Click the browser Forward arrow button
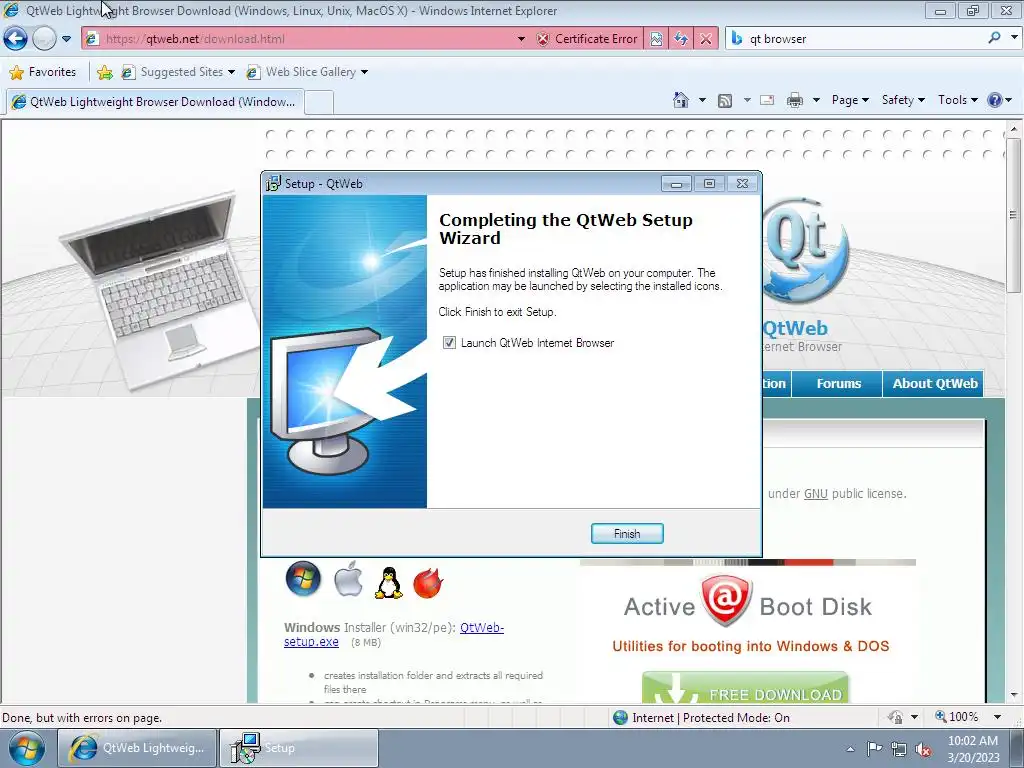 [x=44, y=39]
